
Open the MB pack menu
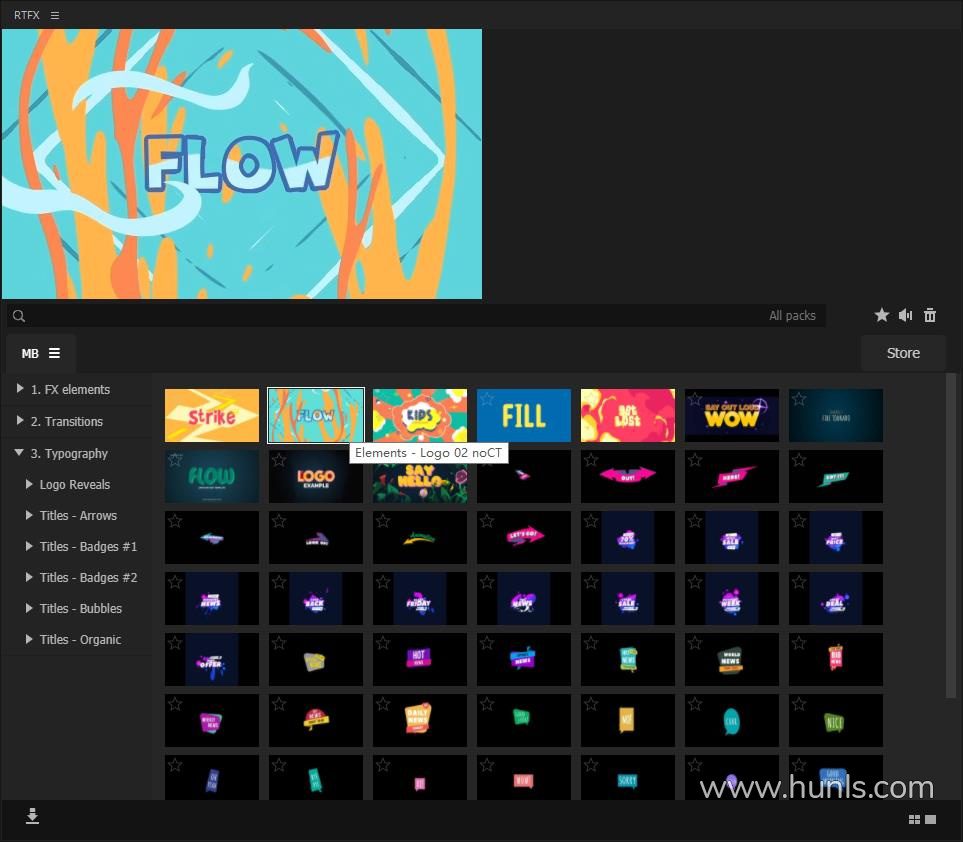(x=41, y=353)
